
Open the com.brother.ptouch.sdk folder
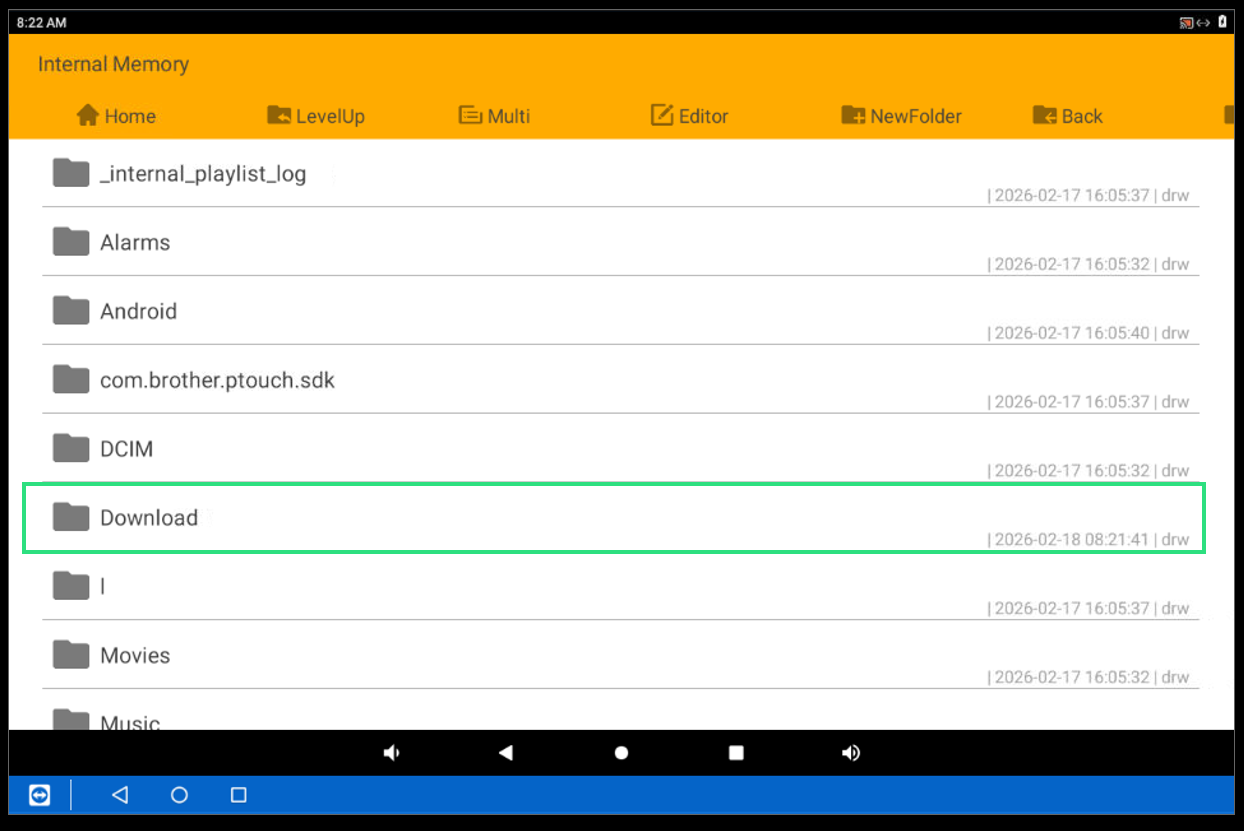(217, 380)
